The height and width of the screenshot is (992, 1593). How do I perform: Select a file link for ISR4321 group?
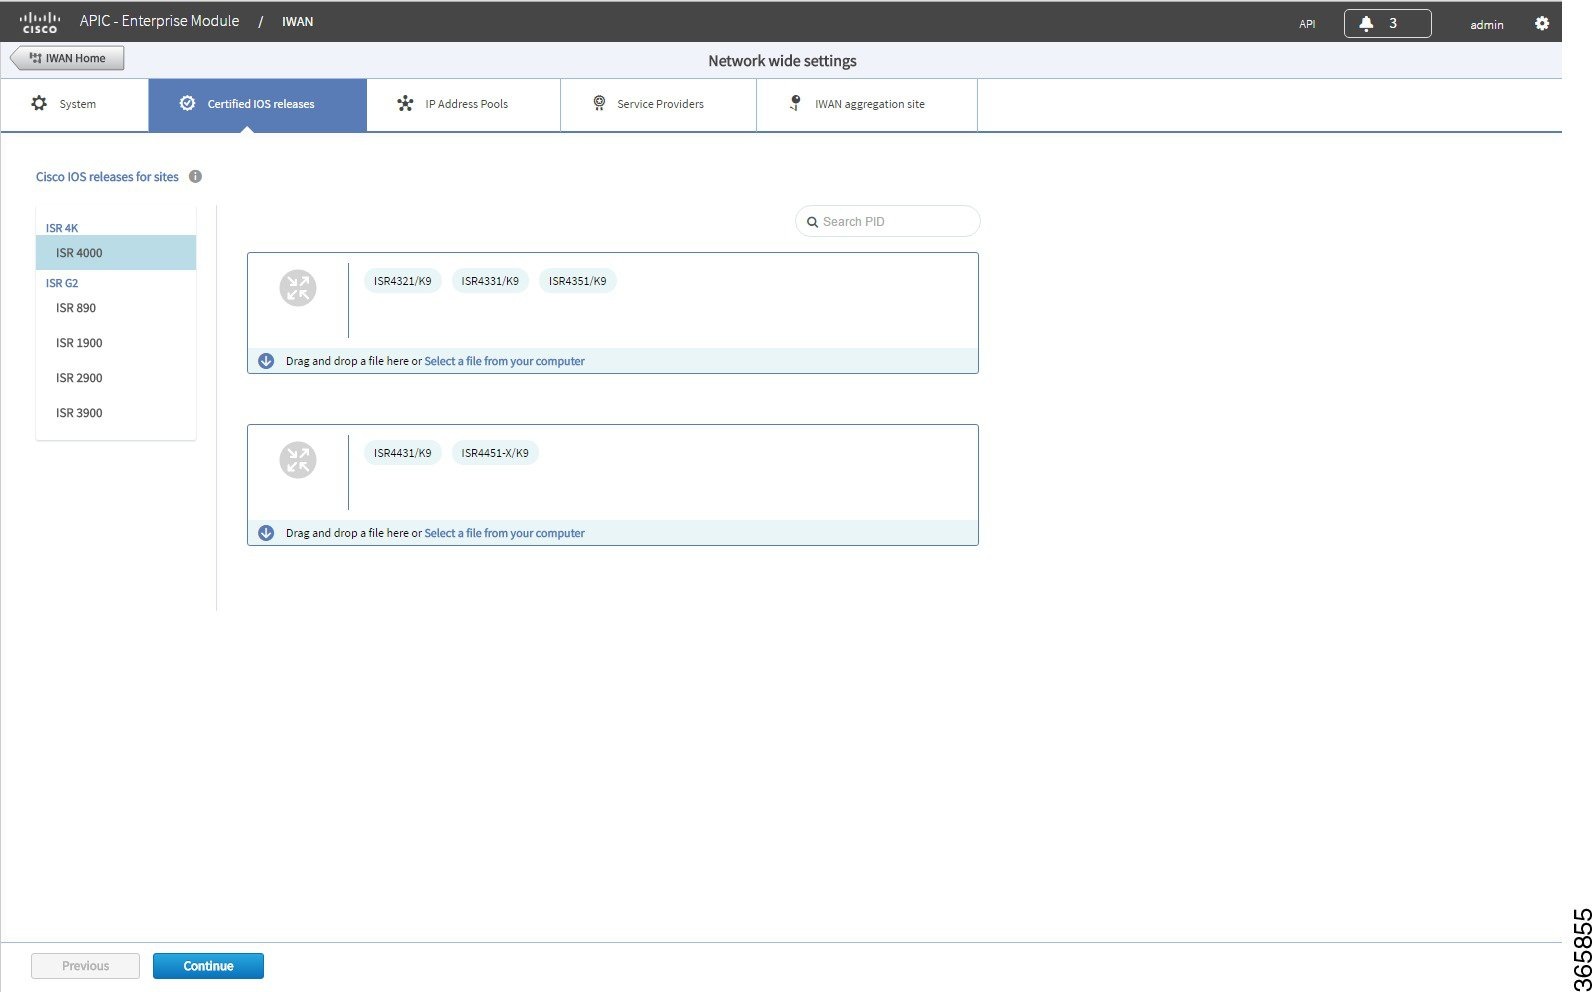coord(505,361)
